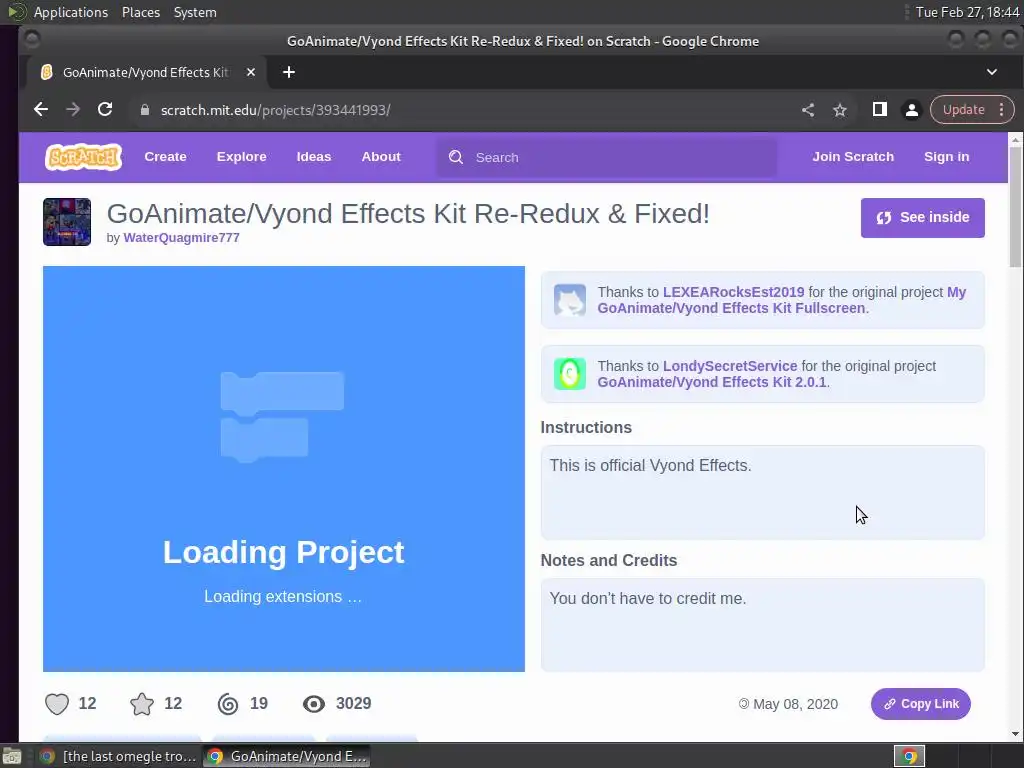Reload the page
The image size is (1024, 768).
click(105, 110)
